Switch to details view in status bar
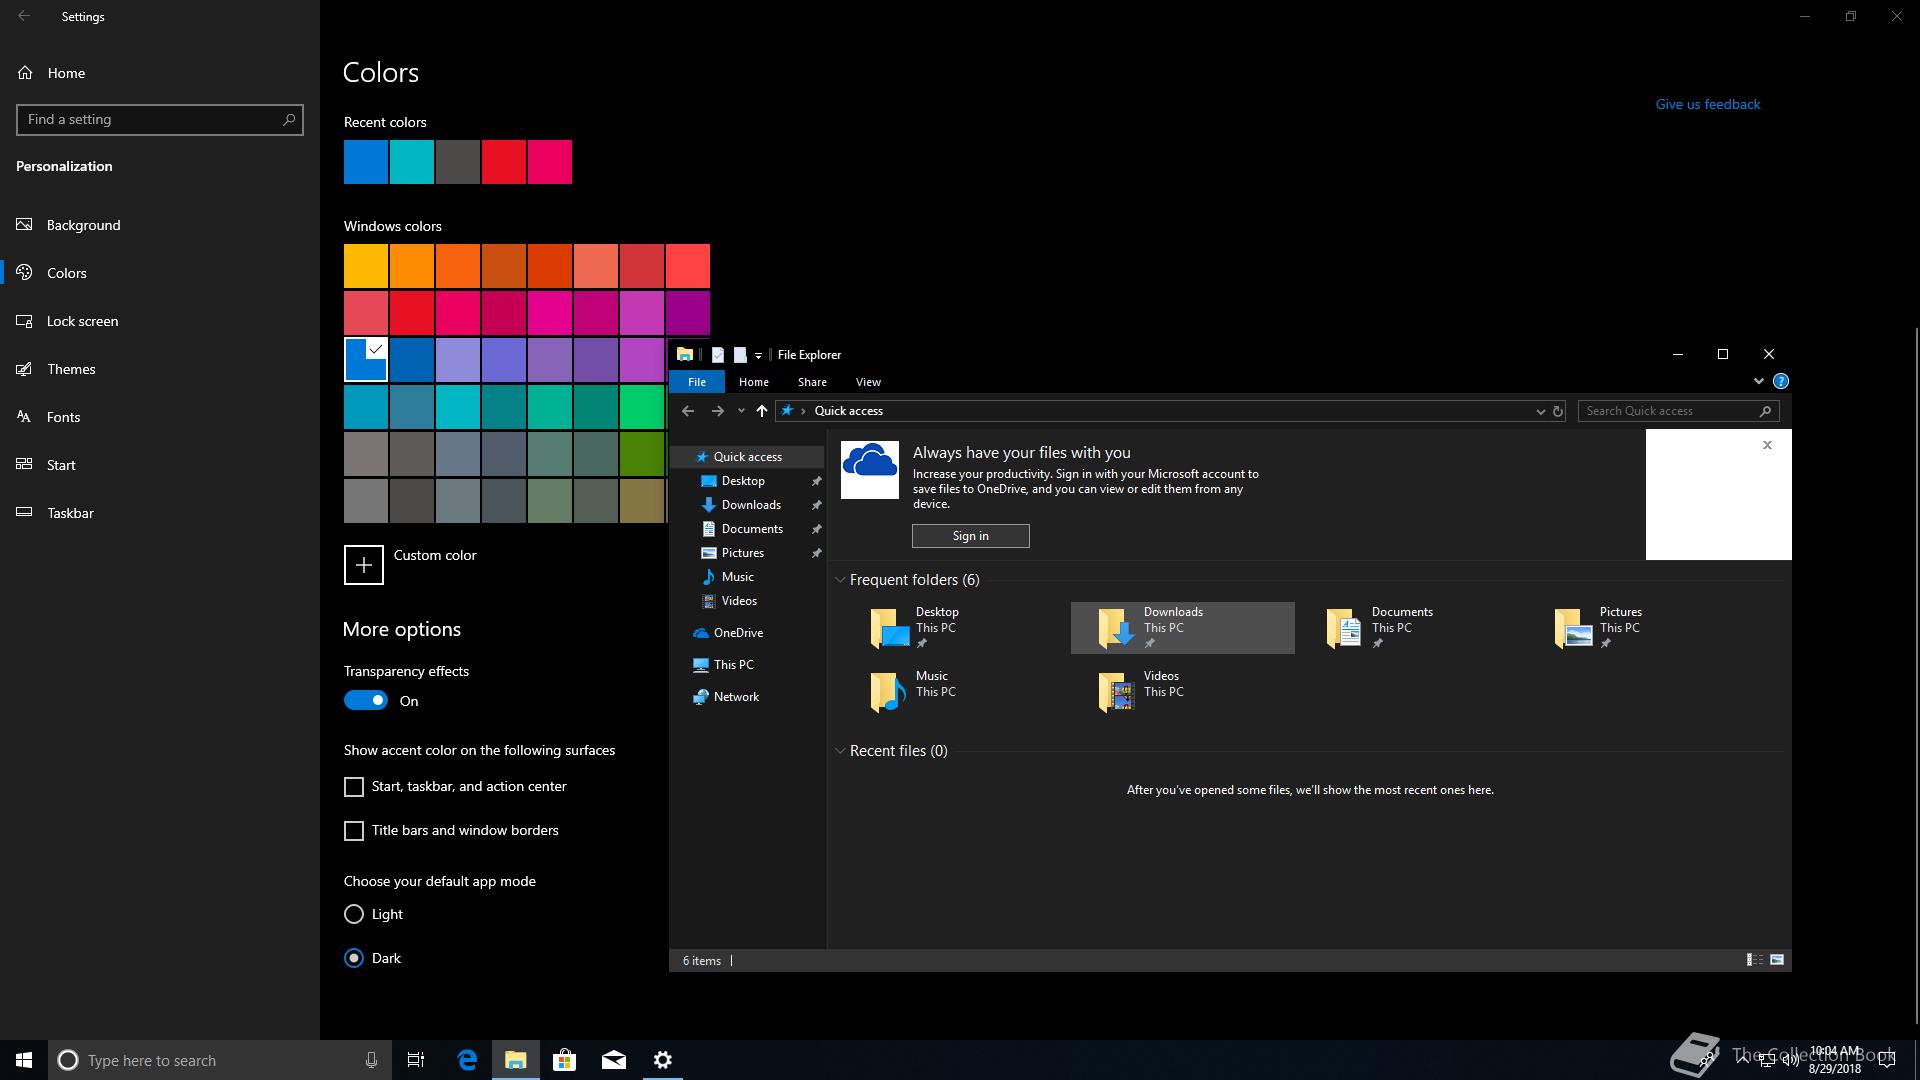 [1754, 960]
